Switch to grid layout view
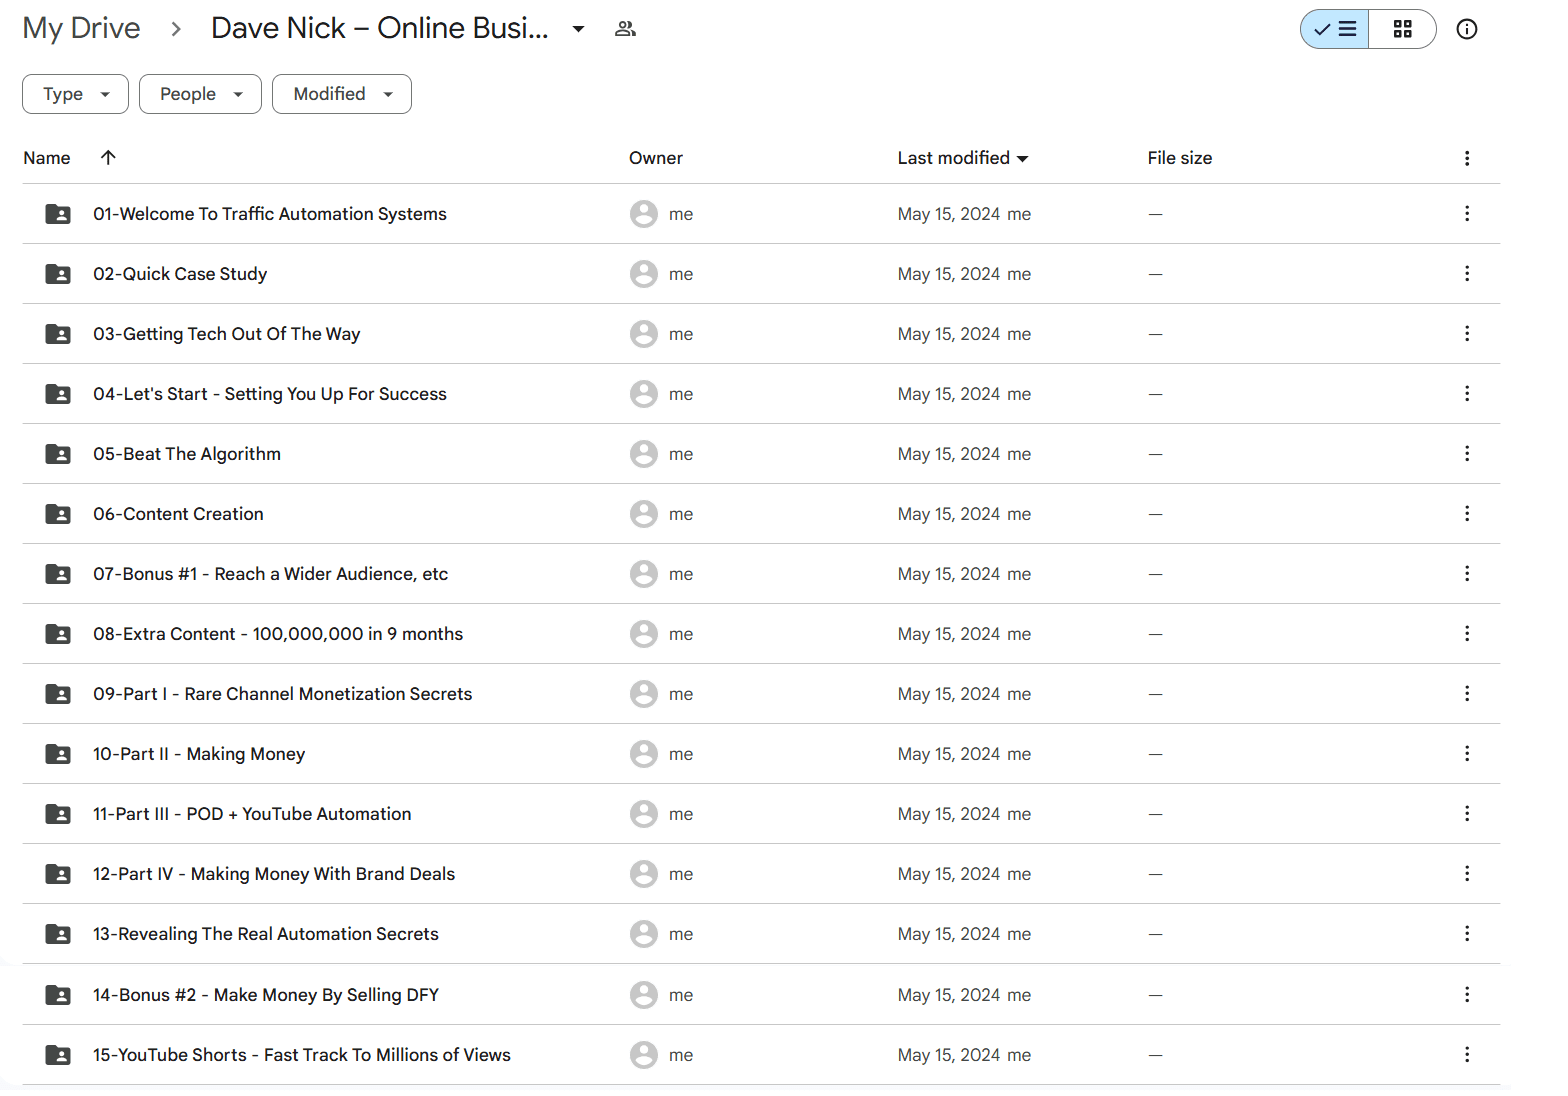The width and height of the screenshot is (1568, 1096). tap(1402, 29)
